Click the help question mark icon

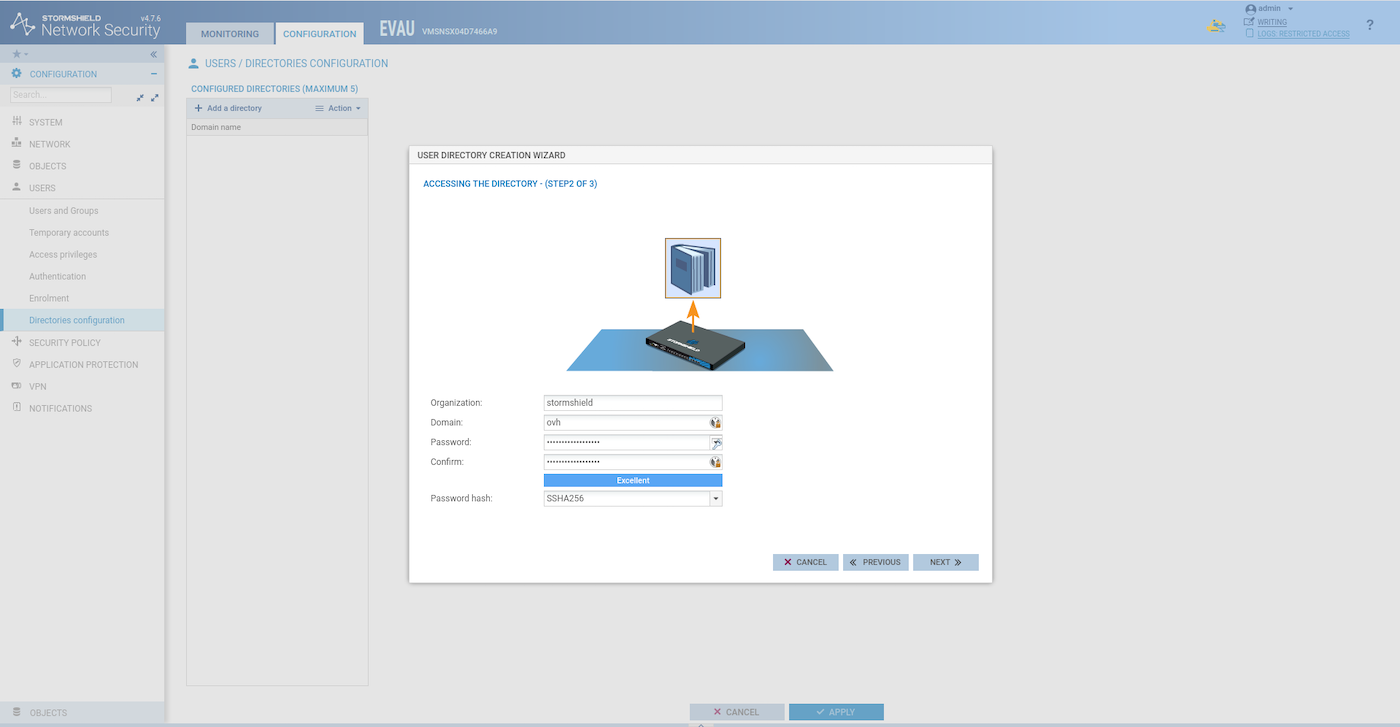(1370, 25)
